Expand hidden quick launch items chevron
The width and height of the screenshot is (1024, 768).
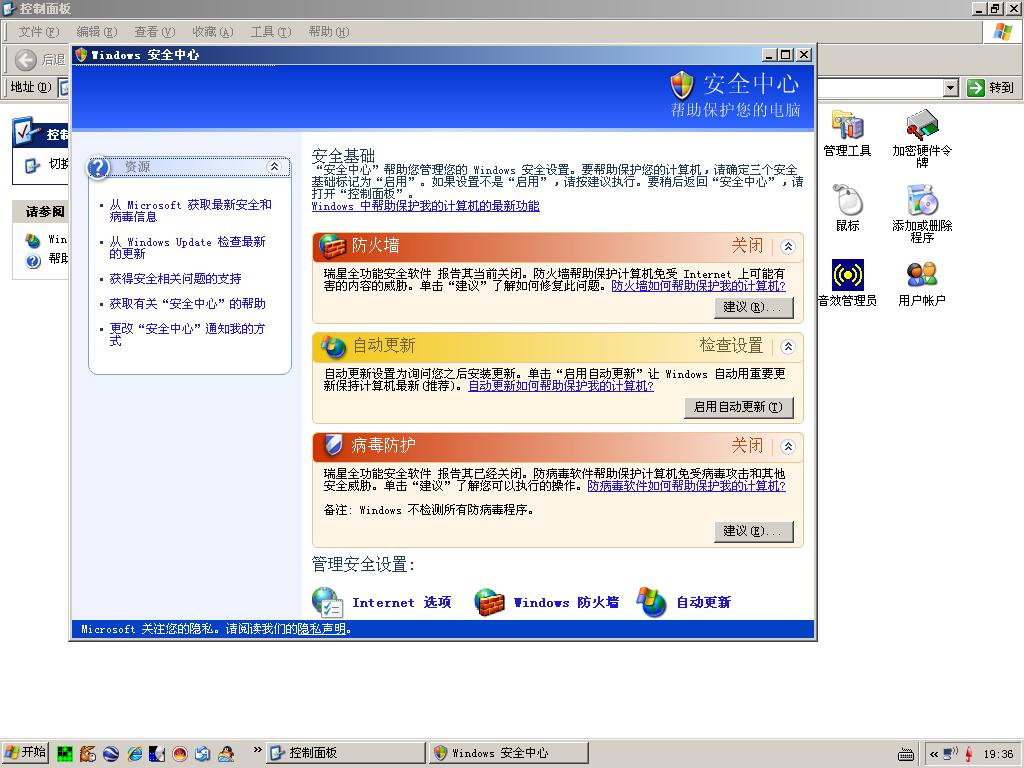pos(257,750)
